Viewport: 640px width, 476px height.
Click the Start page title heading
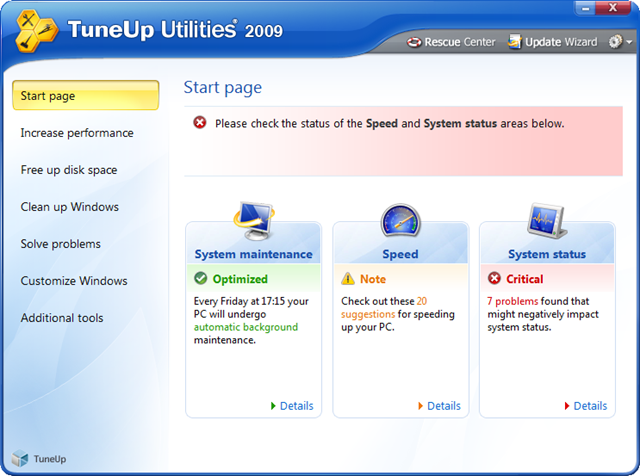(x=223, y=88)
